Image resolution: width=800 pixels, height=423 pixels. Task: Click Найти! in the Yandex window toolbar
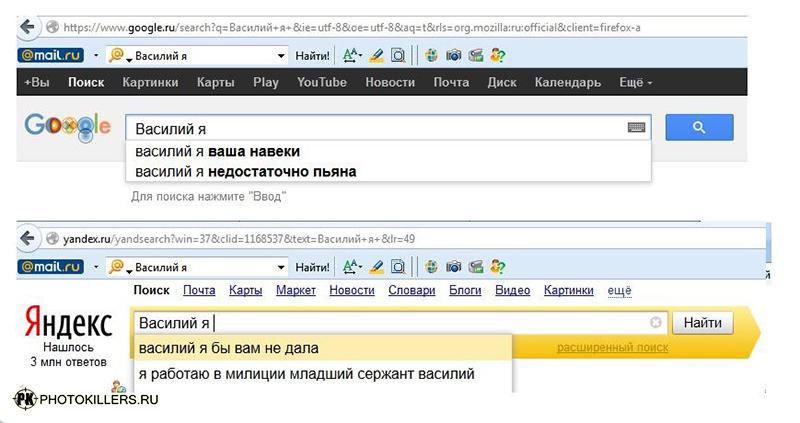[312, 267]
